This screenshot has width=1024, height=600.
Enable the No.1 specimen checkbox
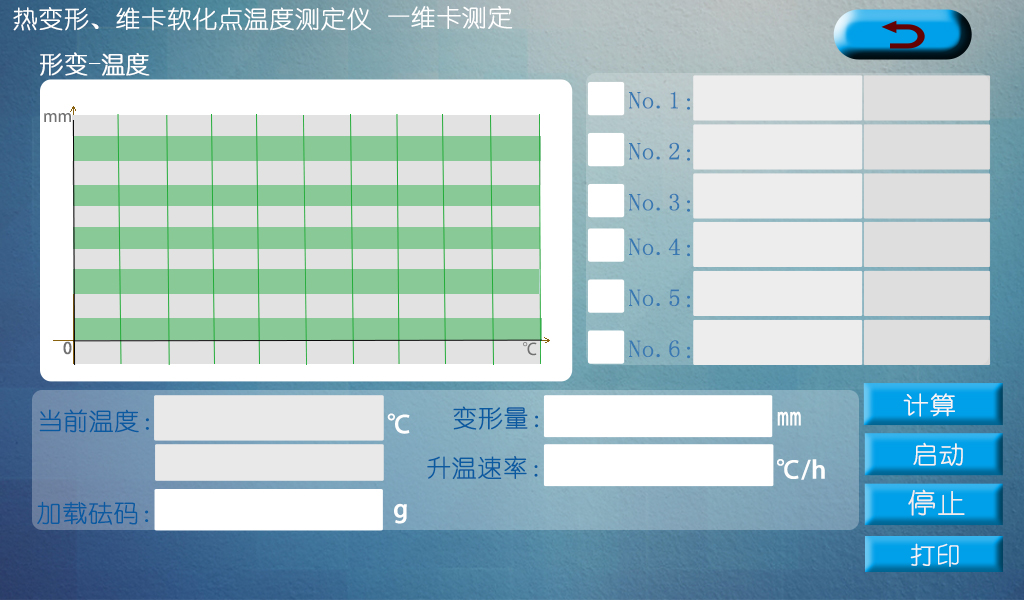click(606, 99)
